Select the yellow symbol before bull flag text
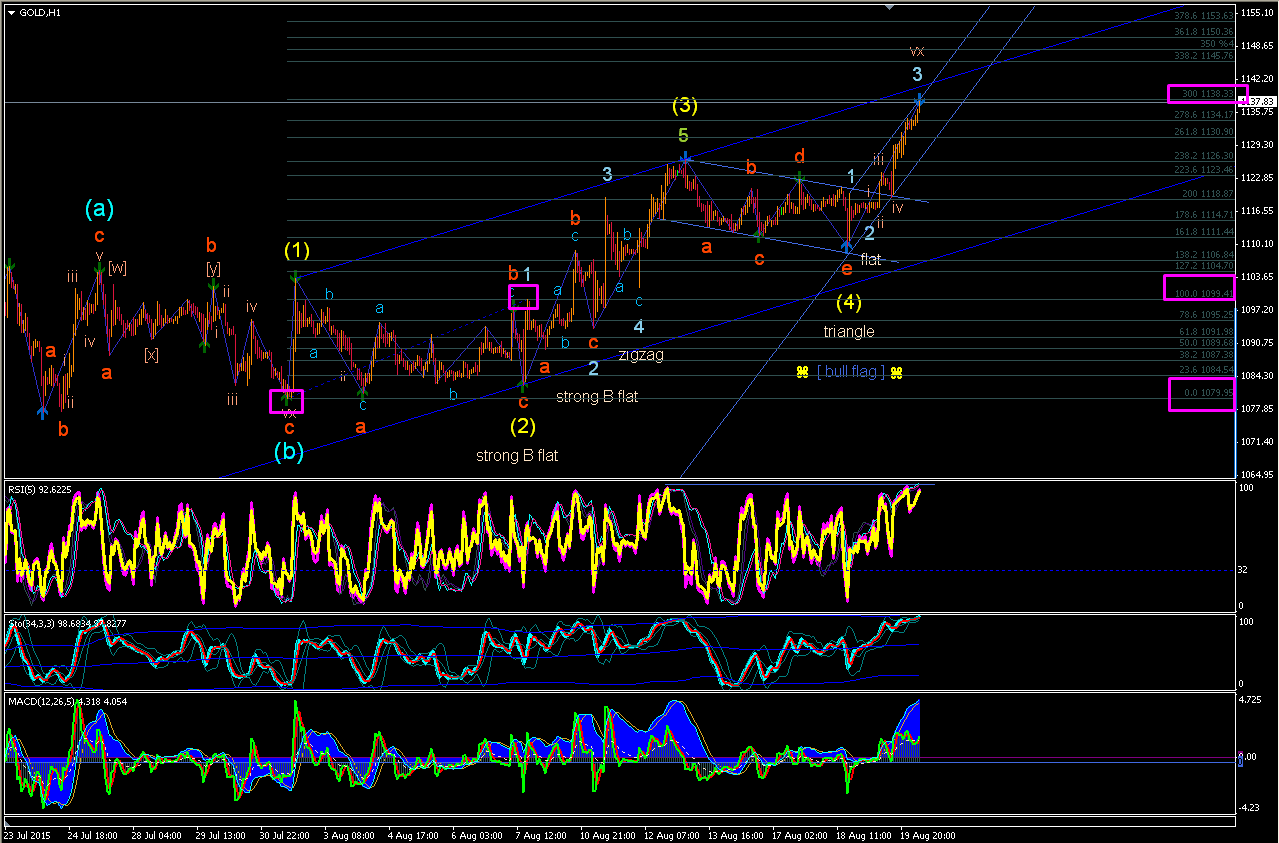Viewport: 1279px width, 843px height. pyautogui.click(x=802, y=372)
